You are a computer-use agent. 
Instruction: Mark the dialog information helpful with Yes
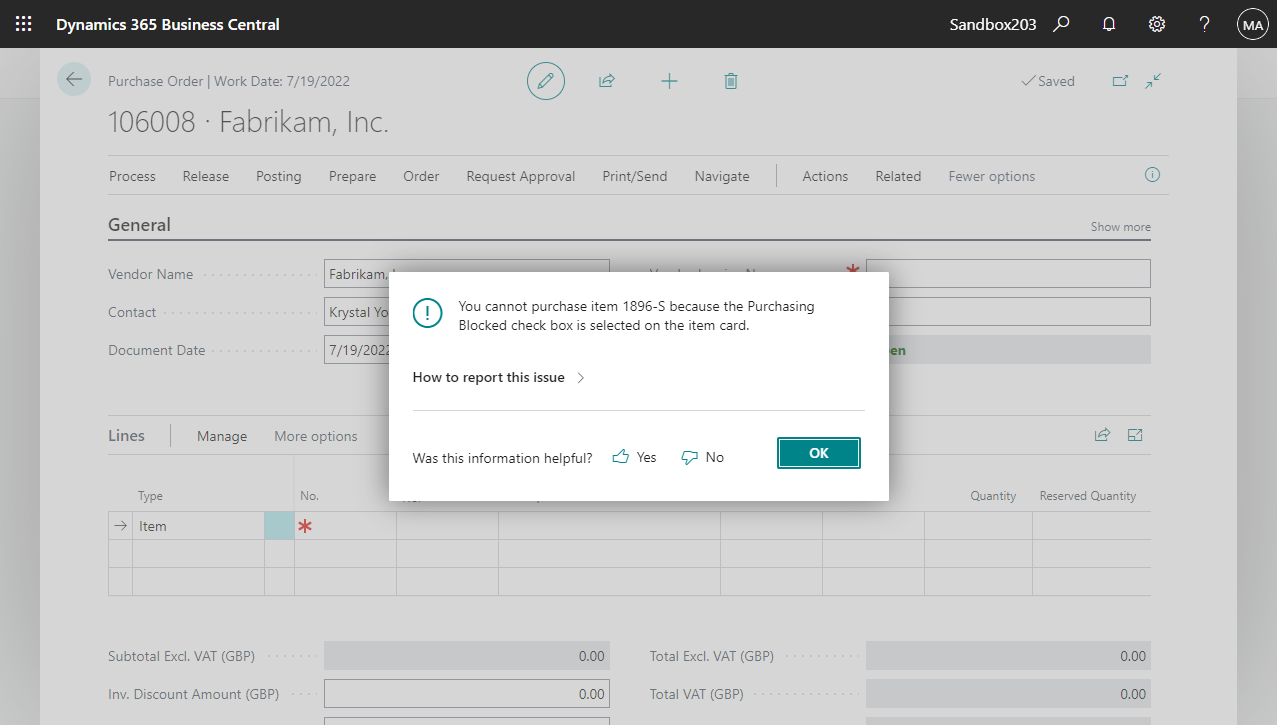[x=633, y=457]
